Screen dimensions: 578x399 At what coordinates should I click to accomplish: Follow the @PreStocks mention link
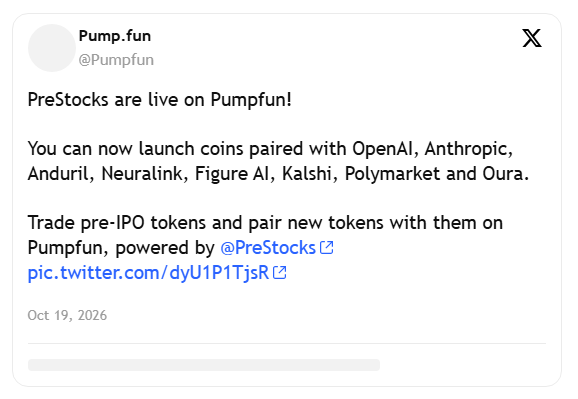(x=268, y=247)
